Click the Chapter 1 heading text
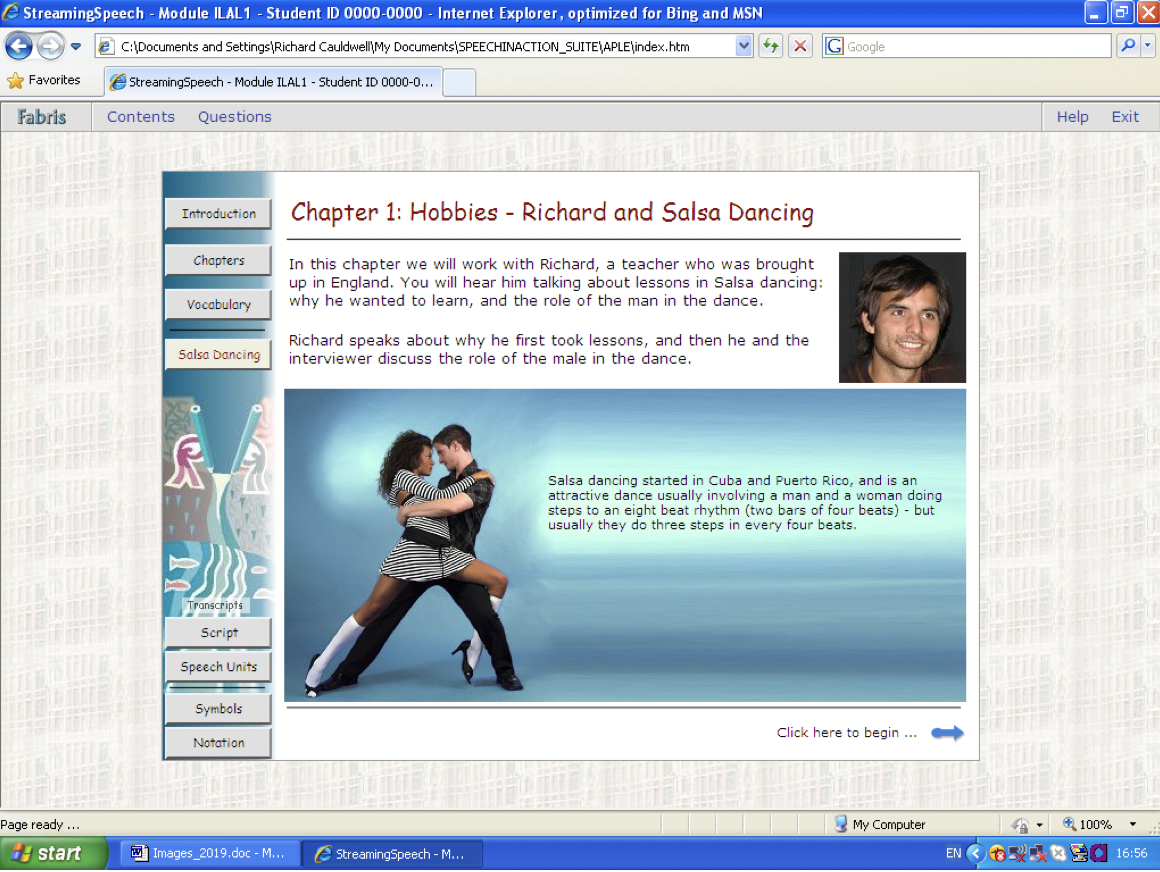This screenshot has height=872, width=1160. 552,212
